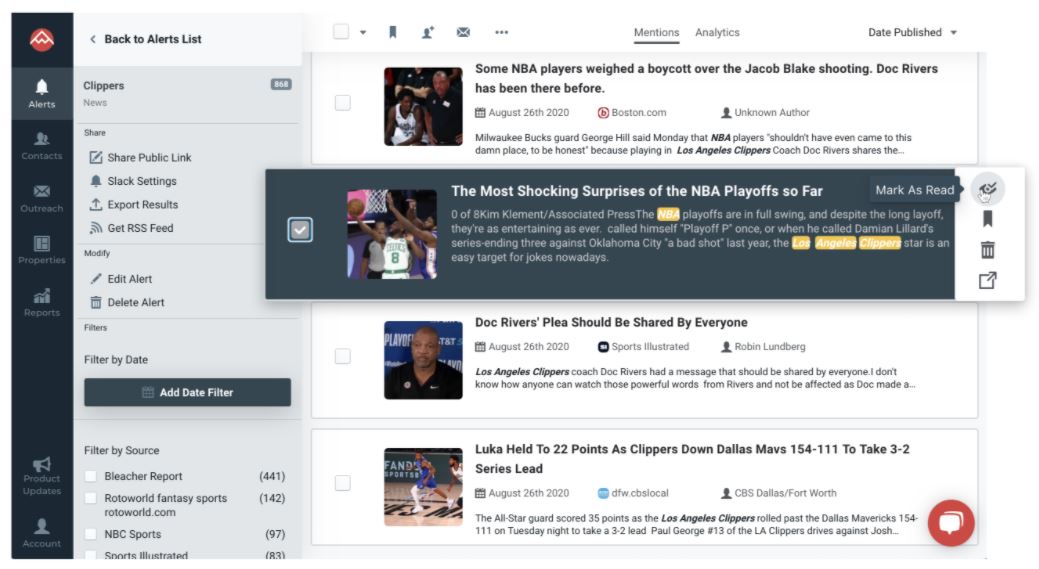Screen dimensions: 1039x569
Task: Check the Doc Rivers' Plea article checkbox
Action: tap(343, 356)
